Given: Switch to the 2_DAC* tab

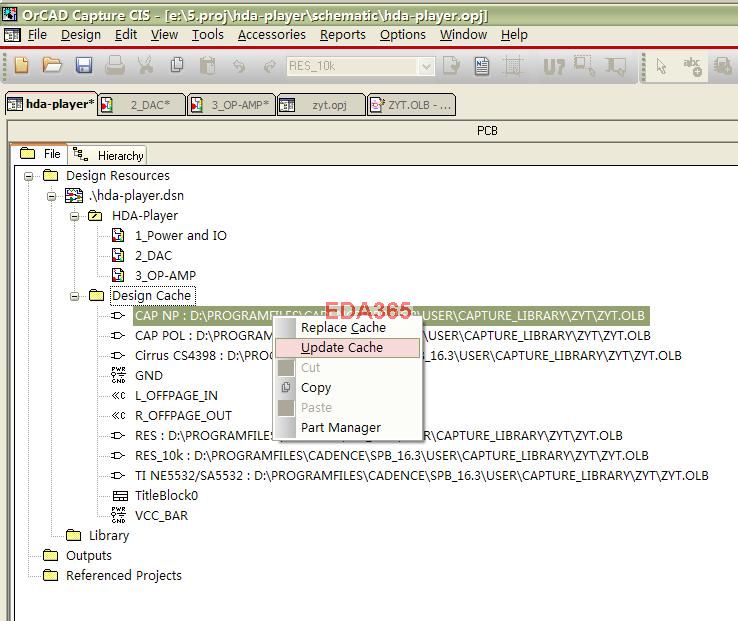Looking at the screenshot, I should click(142, 105).
